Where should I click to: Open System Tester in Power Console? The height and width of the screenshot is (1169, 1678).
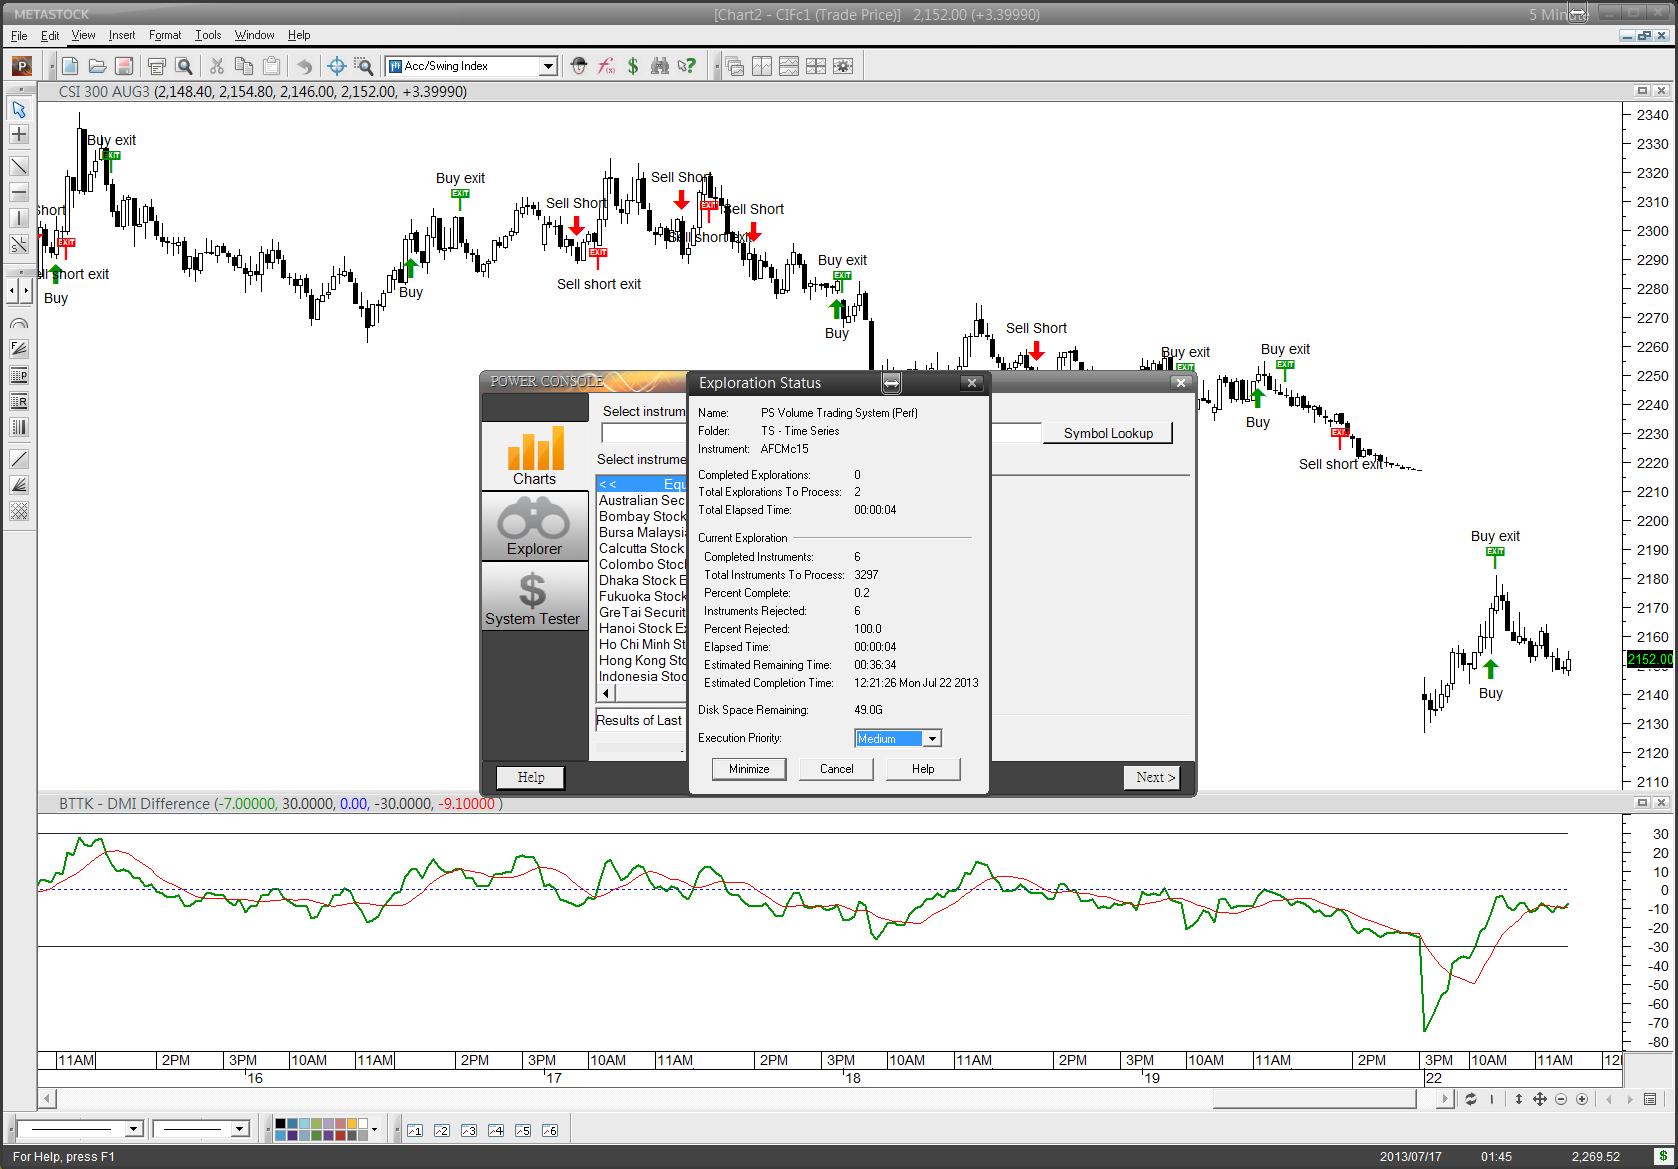click(535, 597)
